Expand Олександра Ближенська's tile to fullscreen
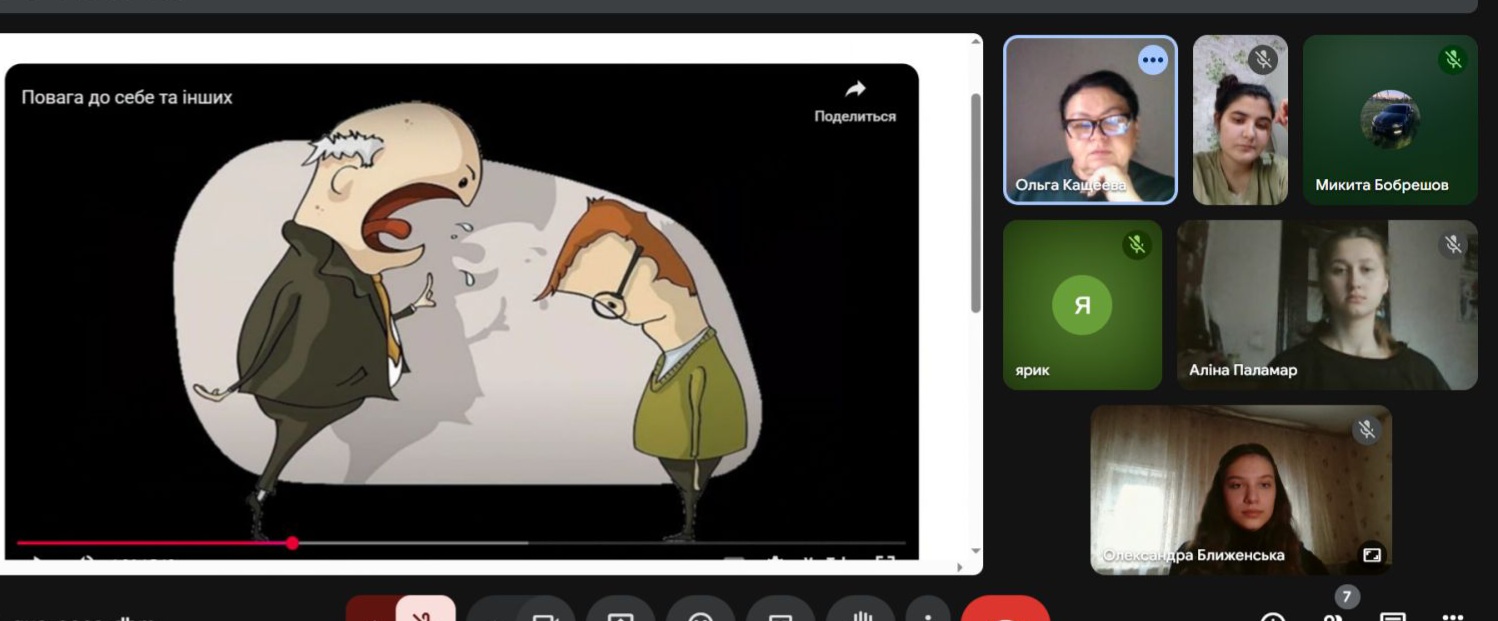The height and width of the screenshot is (621, 1498). pos(1371,554)
